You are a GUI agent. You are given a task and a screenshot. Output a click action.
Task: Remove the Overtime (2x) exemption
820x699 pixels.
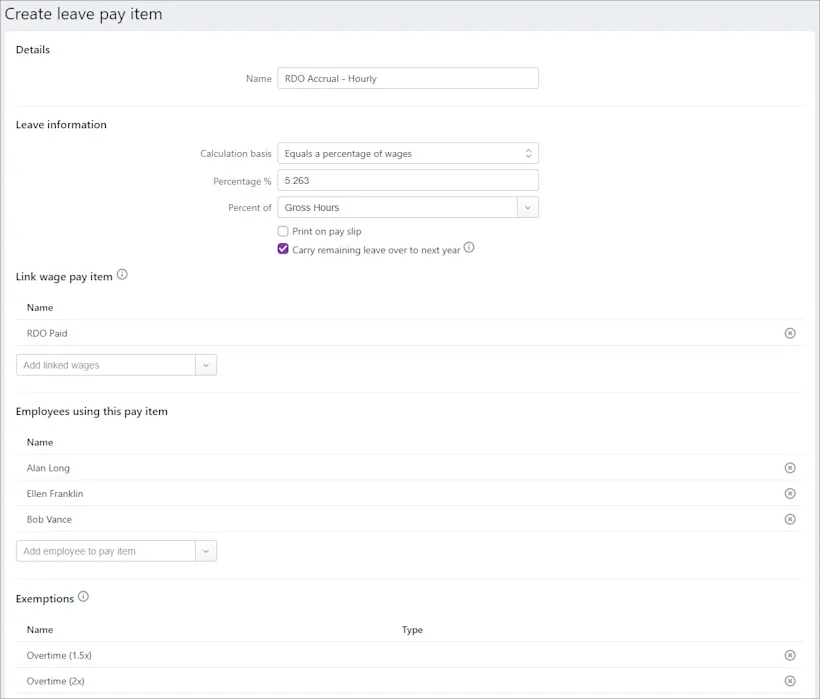coord(790,681)
